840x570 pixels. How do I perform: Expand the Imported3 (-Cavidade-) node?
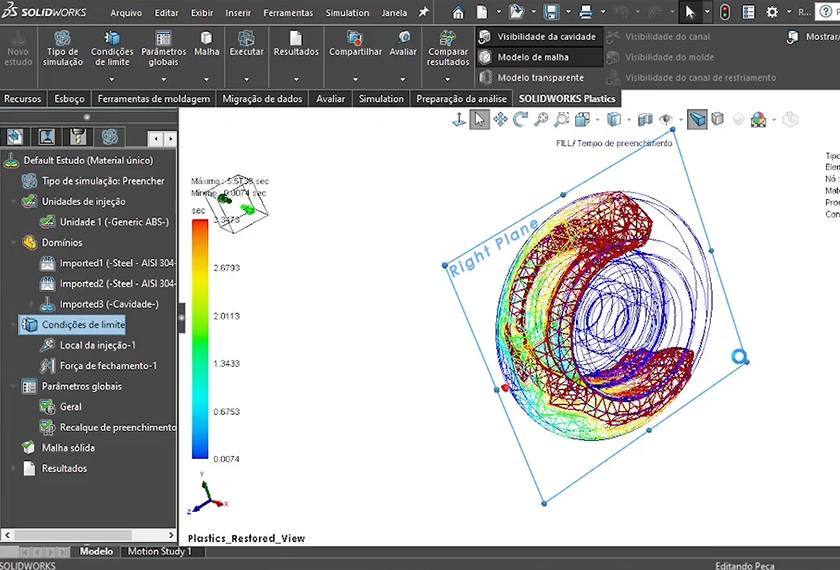pyautogui.click(x=32, y=304)
